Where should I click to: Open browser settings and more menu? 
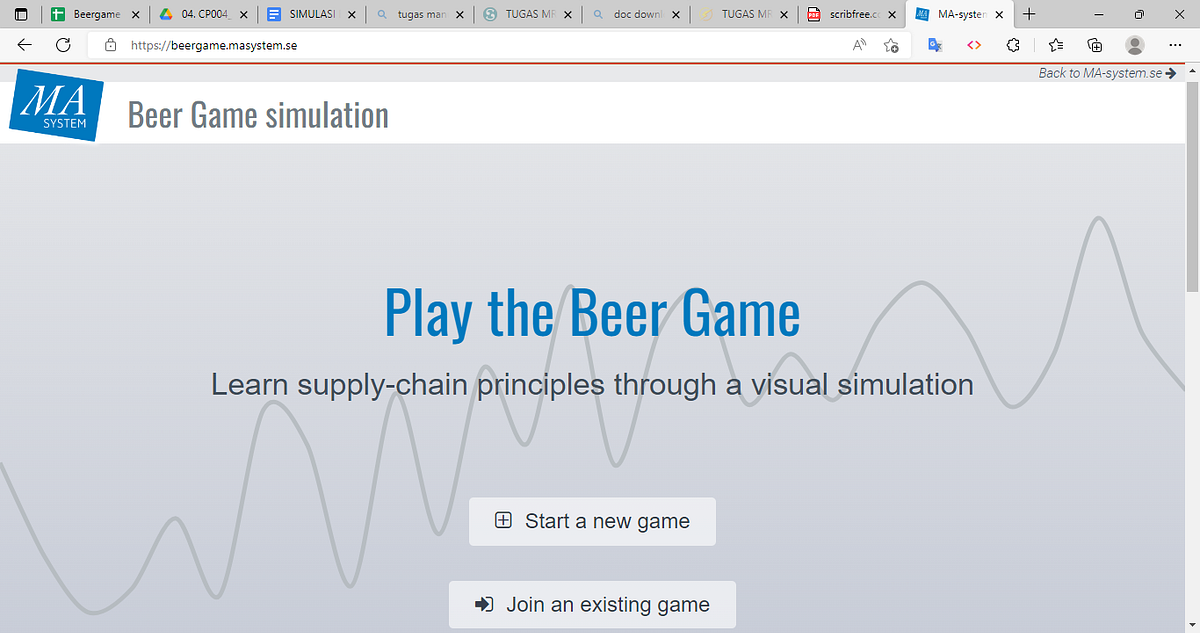pyautogui.click(x=1175, y=45)
